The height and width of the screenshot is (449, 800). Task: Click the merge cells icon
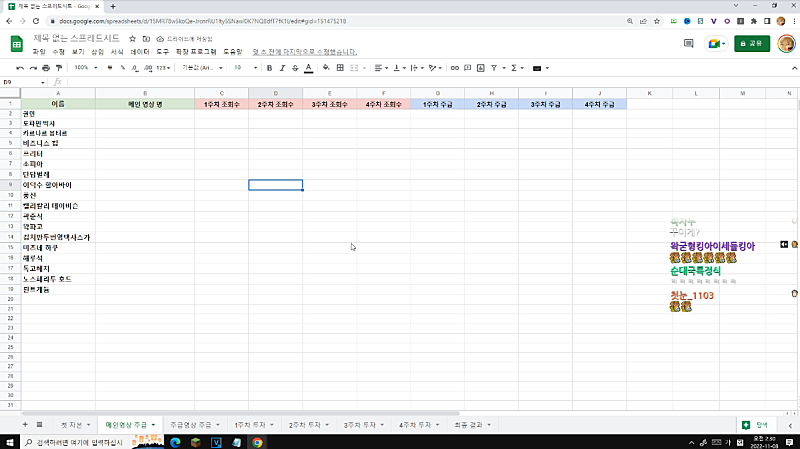tap(354, 68)
